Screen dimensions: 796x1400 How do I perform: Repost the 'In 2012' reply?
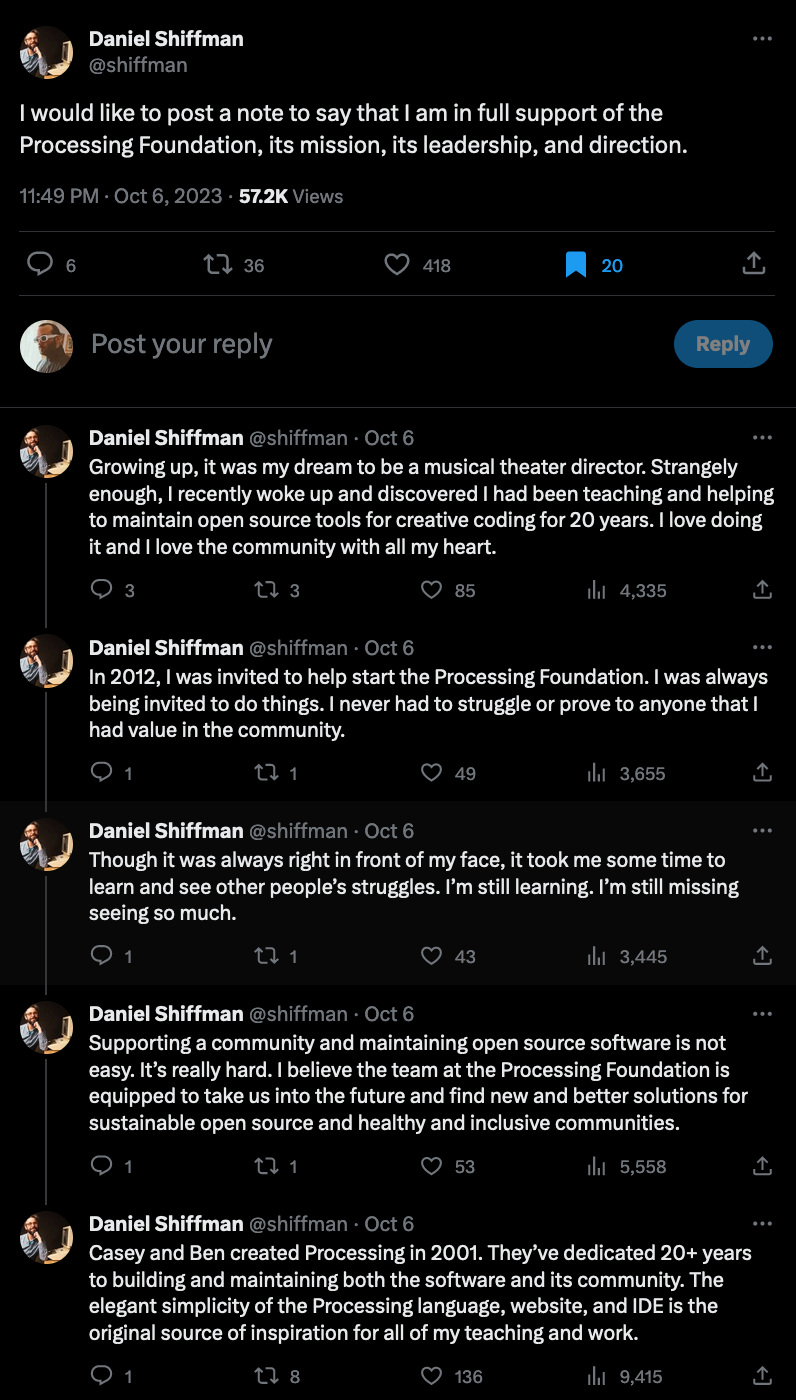(265, 773)
